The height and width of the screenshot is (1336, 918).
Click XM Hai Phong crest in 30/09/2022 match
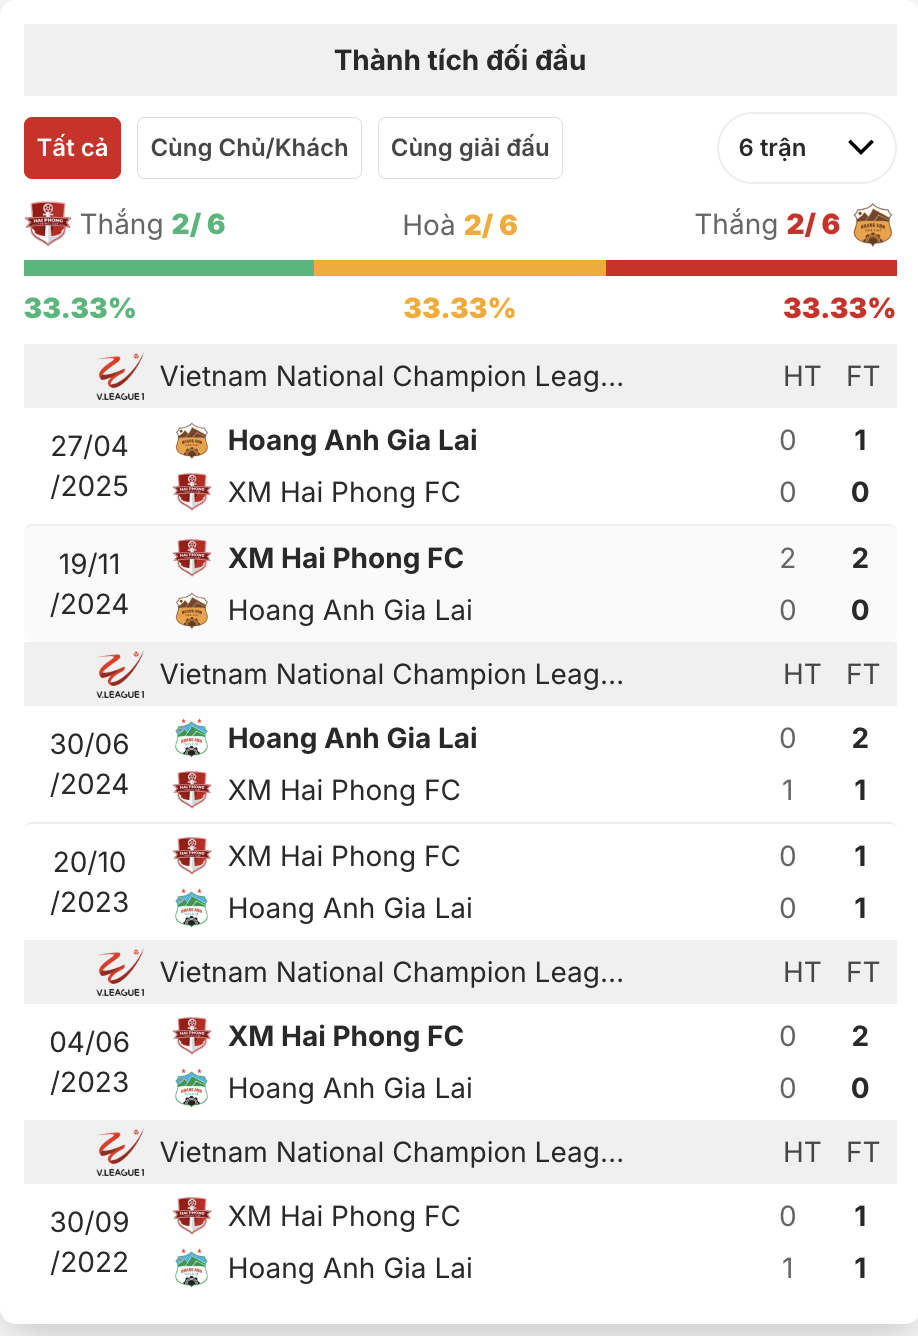click(191, 1216)
